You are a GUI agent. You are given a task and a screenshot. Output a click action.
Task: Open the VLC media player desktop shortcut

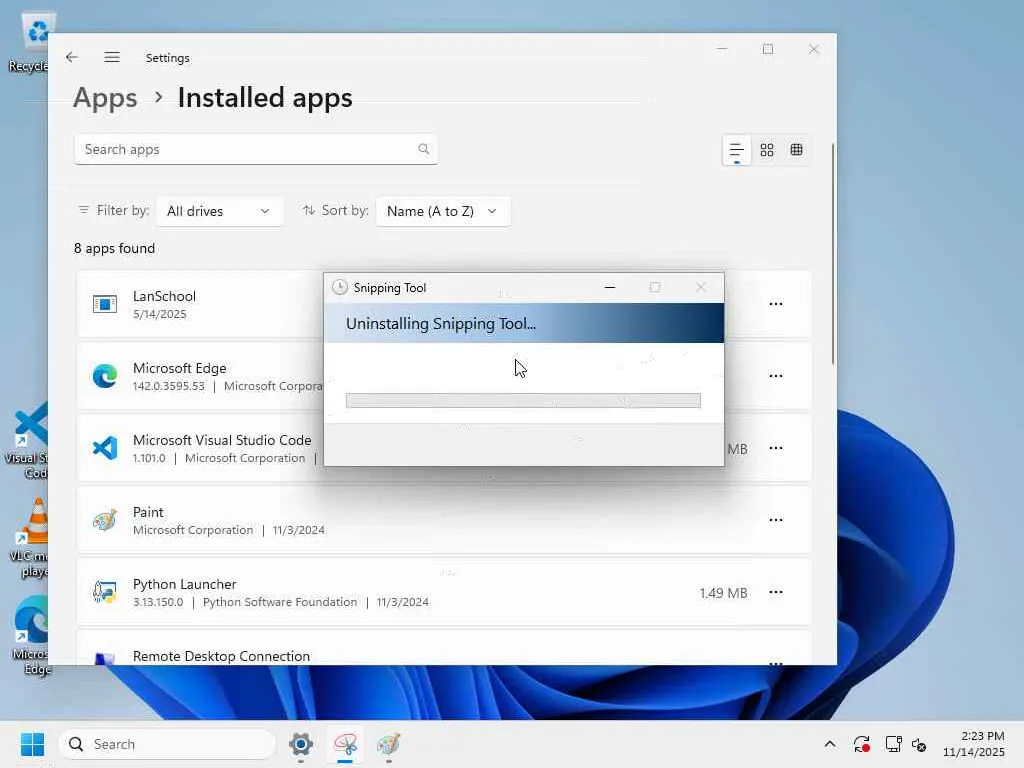[x=29, y=537]
